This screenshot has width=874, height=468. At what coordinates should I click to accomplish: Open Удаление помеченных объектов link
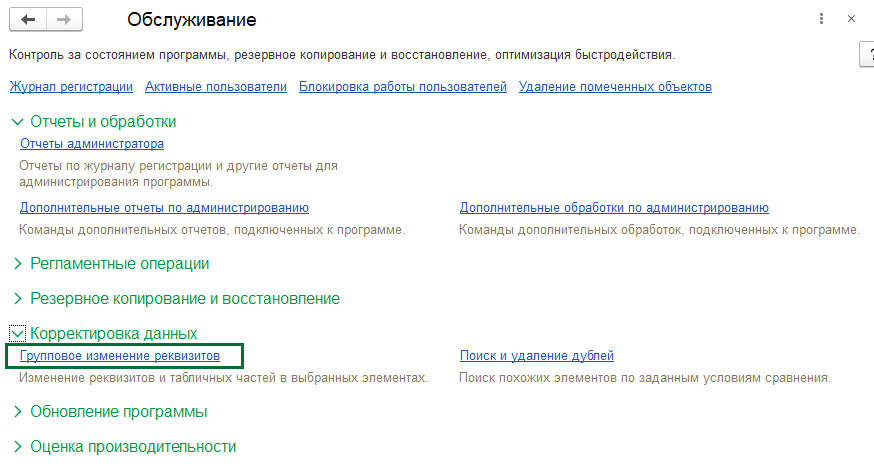(x=615, y=87)
